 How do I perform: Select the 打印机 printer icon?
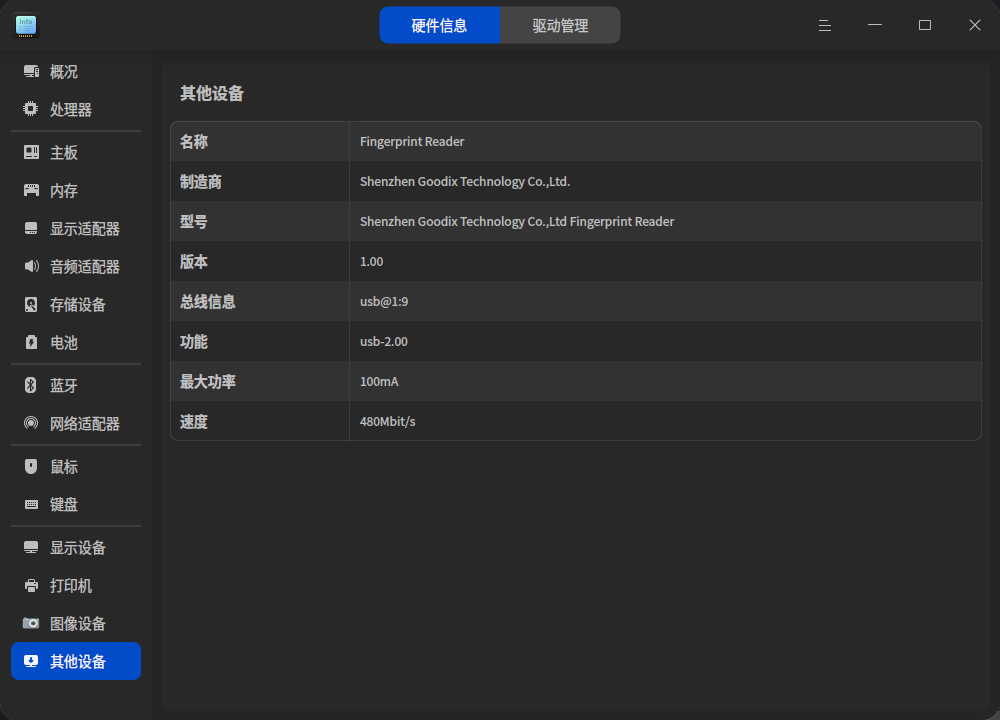[x=31, y=585]
